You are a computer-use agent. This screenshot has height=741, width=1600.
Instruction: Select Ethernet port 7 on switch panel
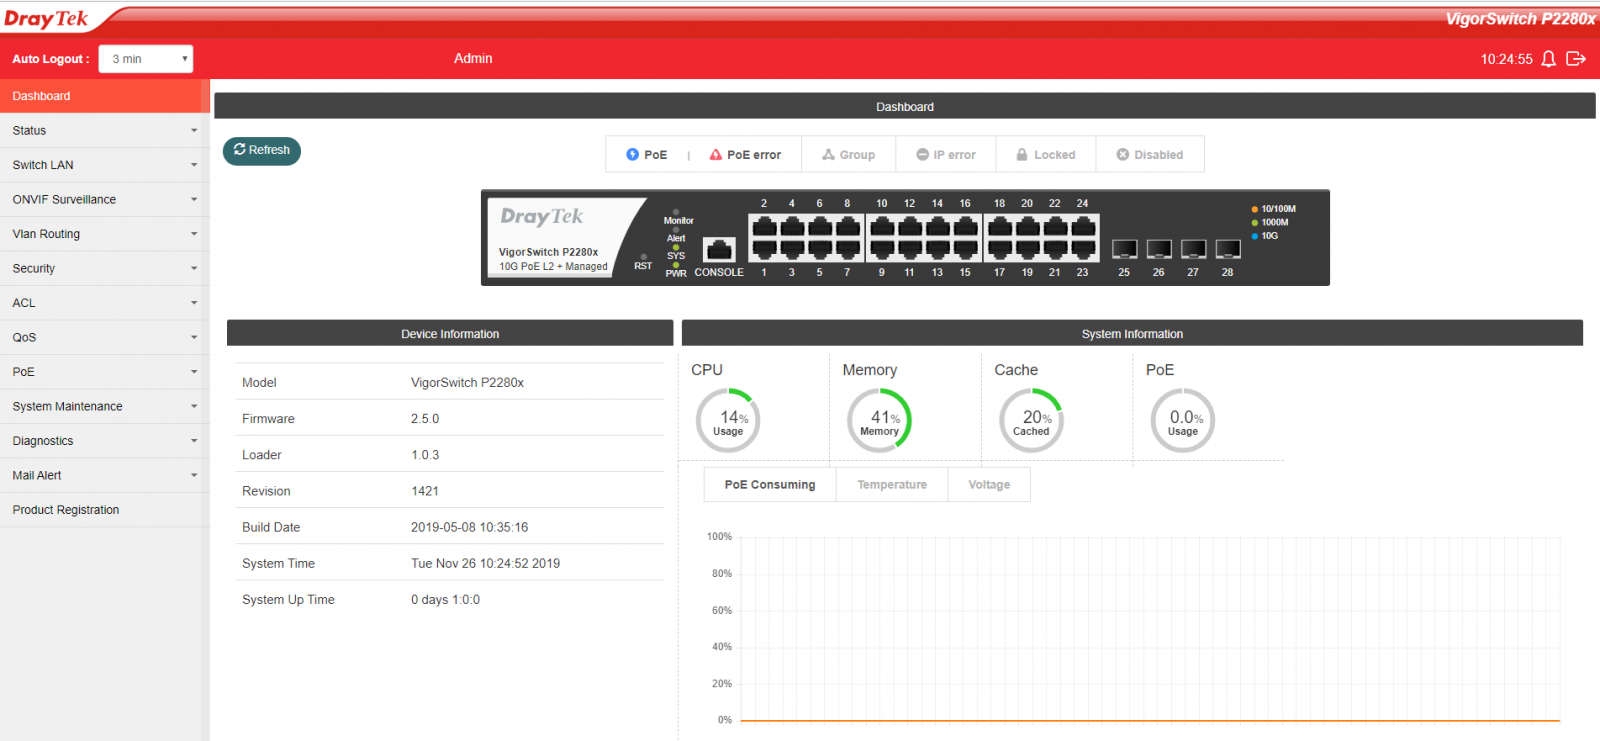tap(848, 249)
